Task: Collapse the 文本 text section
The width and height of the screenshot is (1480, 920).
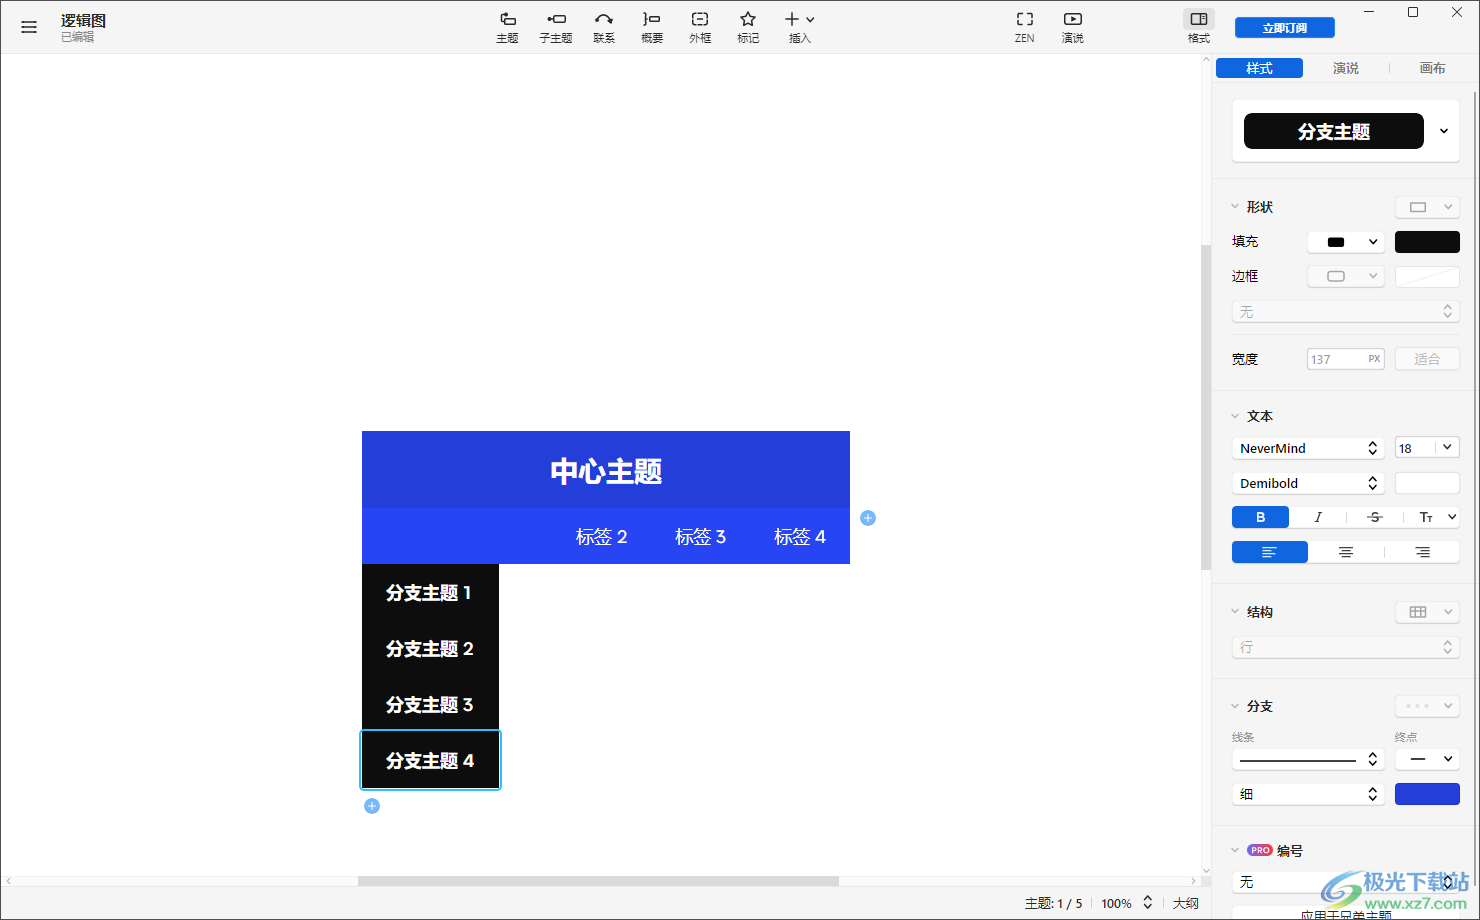Action: click(x=1235, y=416)
